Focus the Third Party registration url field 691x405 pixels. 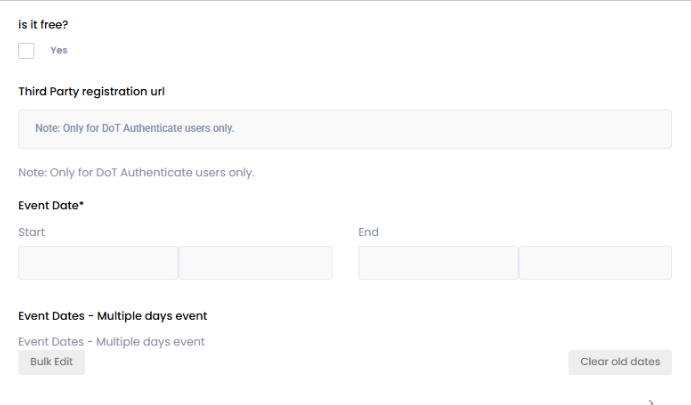(x=345, y=129)
